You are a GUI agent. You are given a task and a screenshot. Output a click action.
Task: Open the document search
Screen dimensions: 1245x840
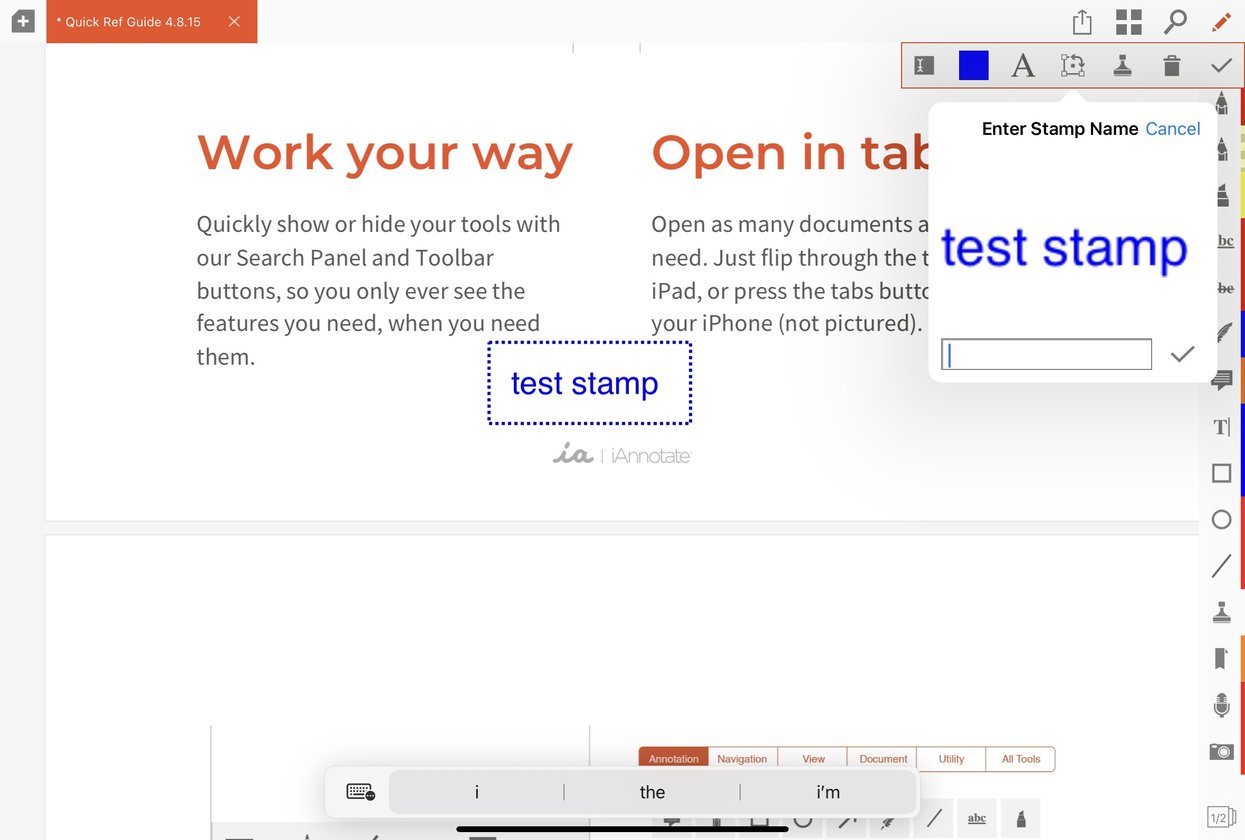[1175, 20]
